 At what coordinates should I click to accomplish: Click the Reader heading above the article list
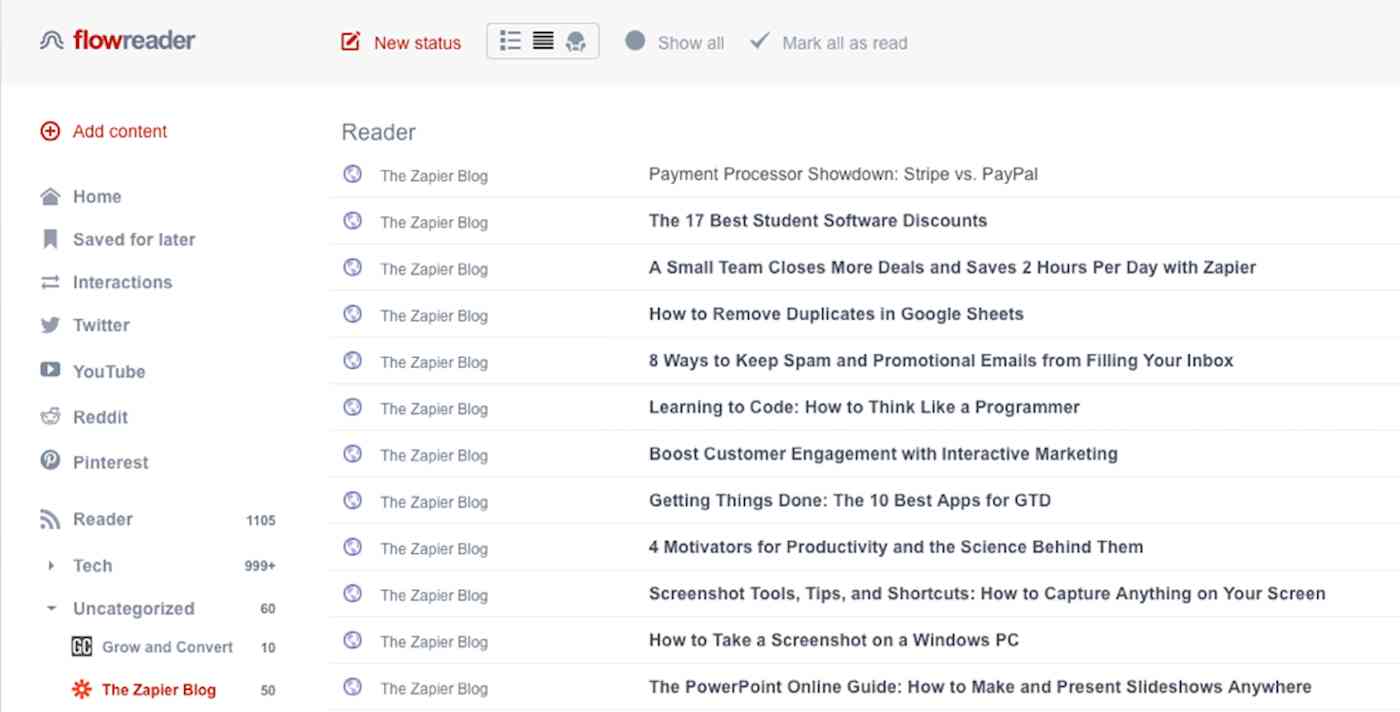click(x=379, y=132)
